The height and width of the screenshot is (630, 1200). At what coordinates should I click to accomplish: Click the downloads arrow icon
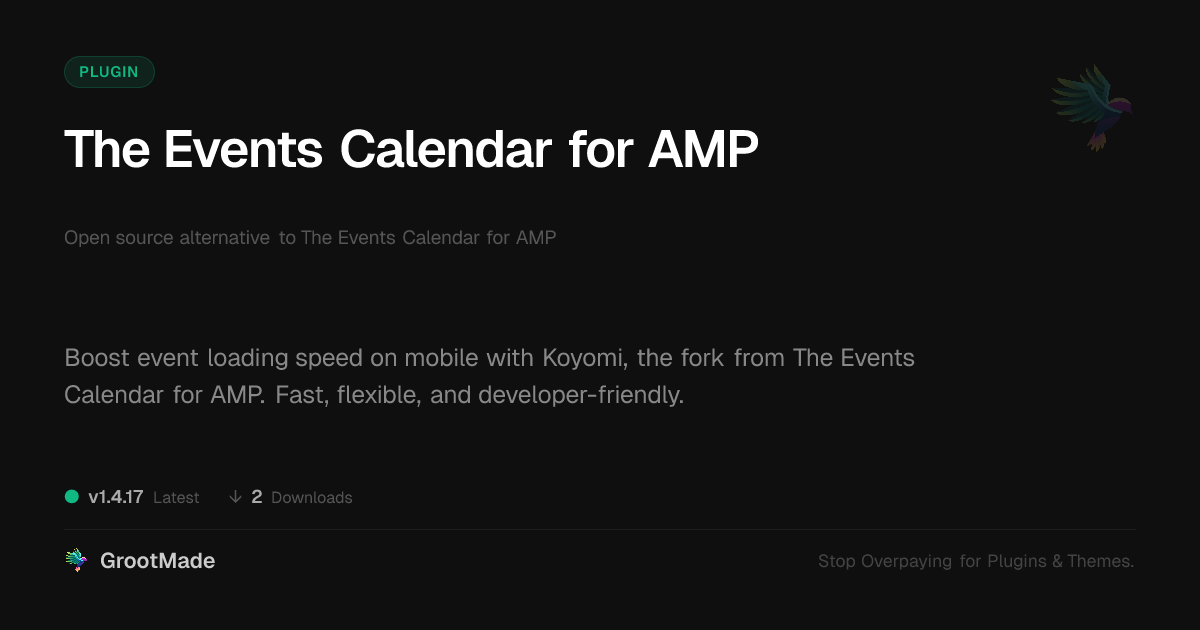235,497
